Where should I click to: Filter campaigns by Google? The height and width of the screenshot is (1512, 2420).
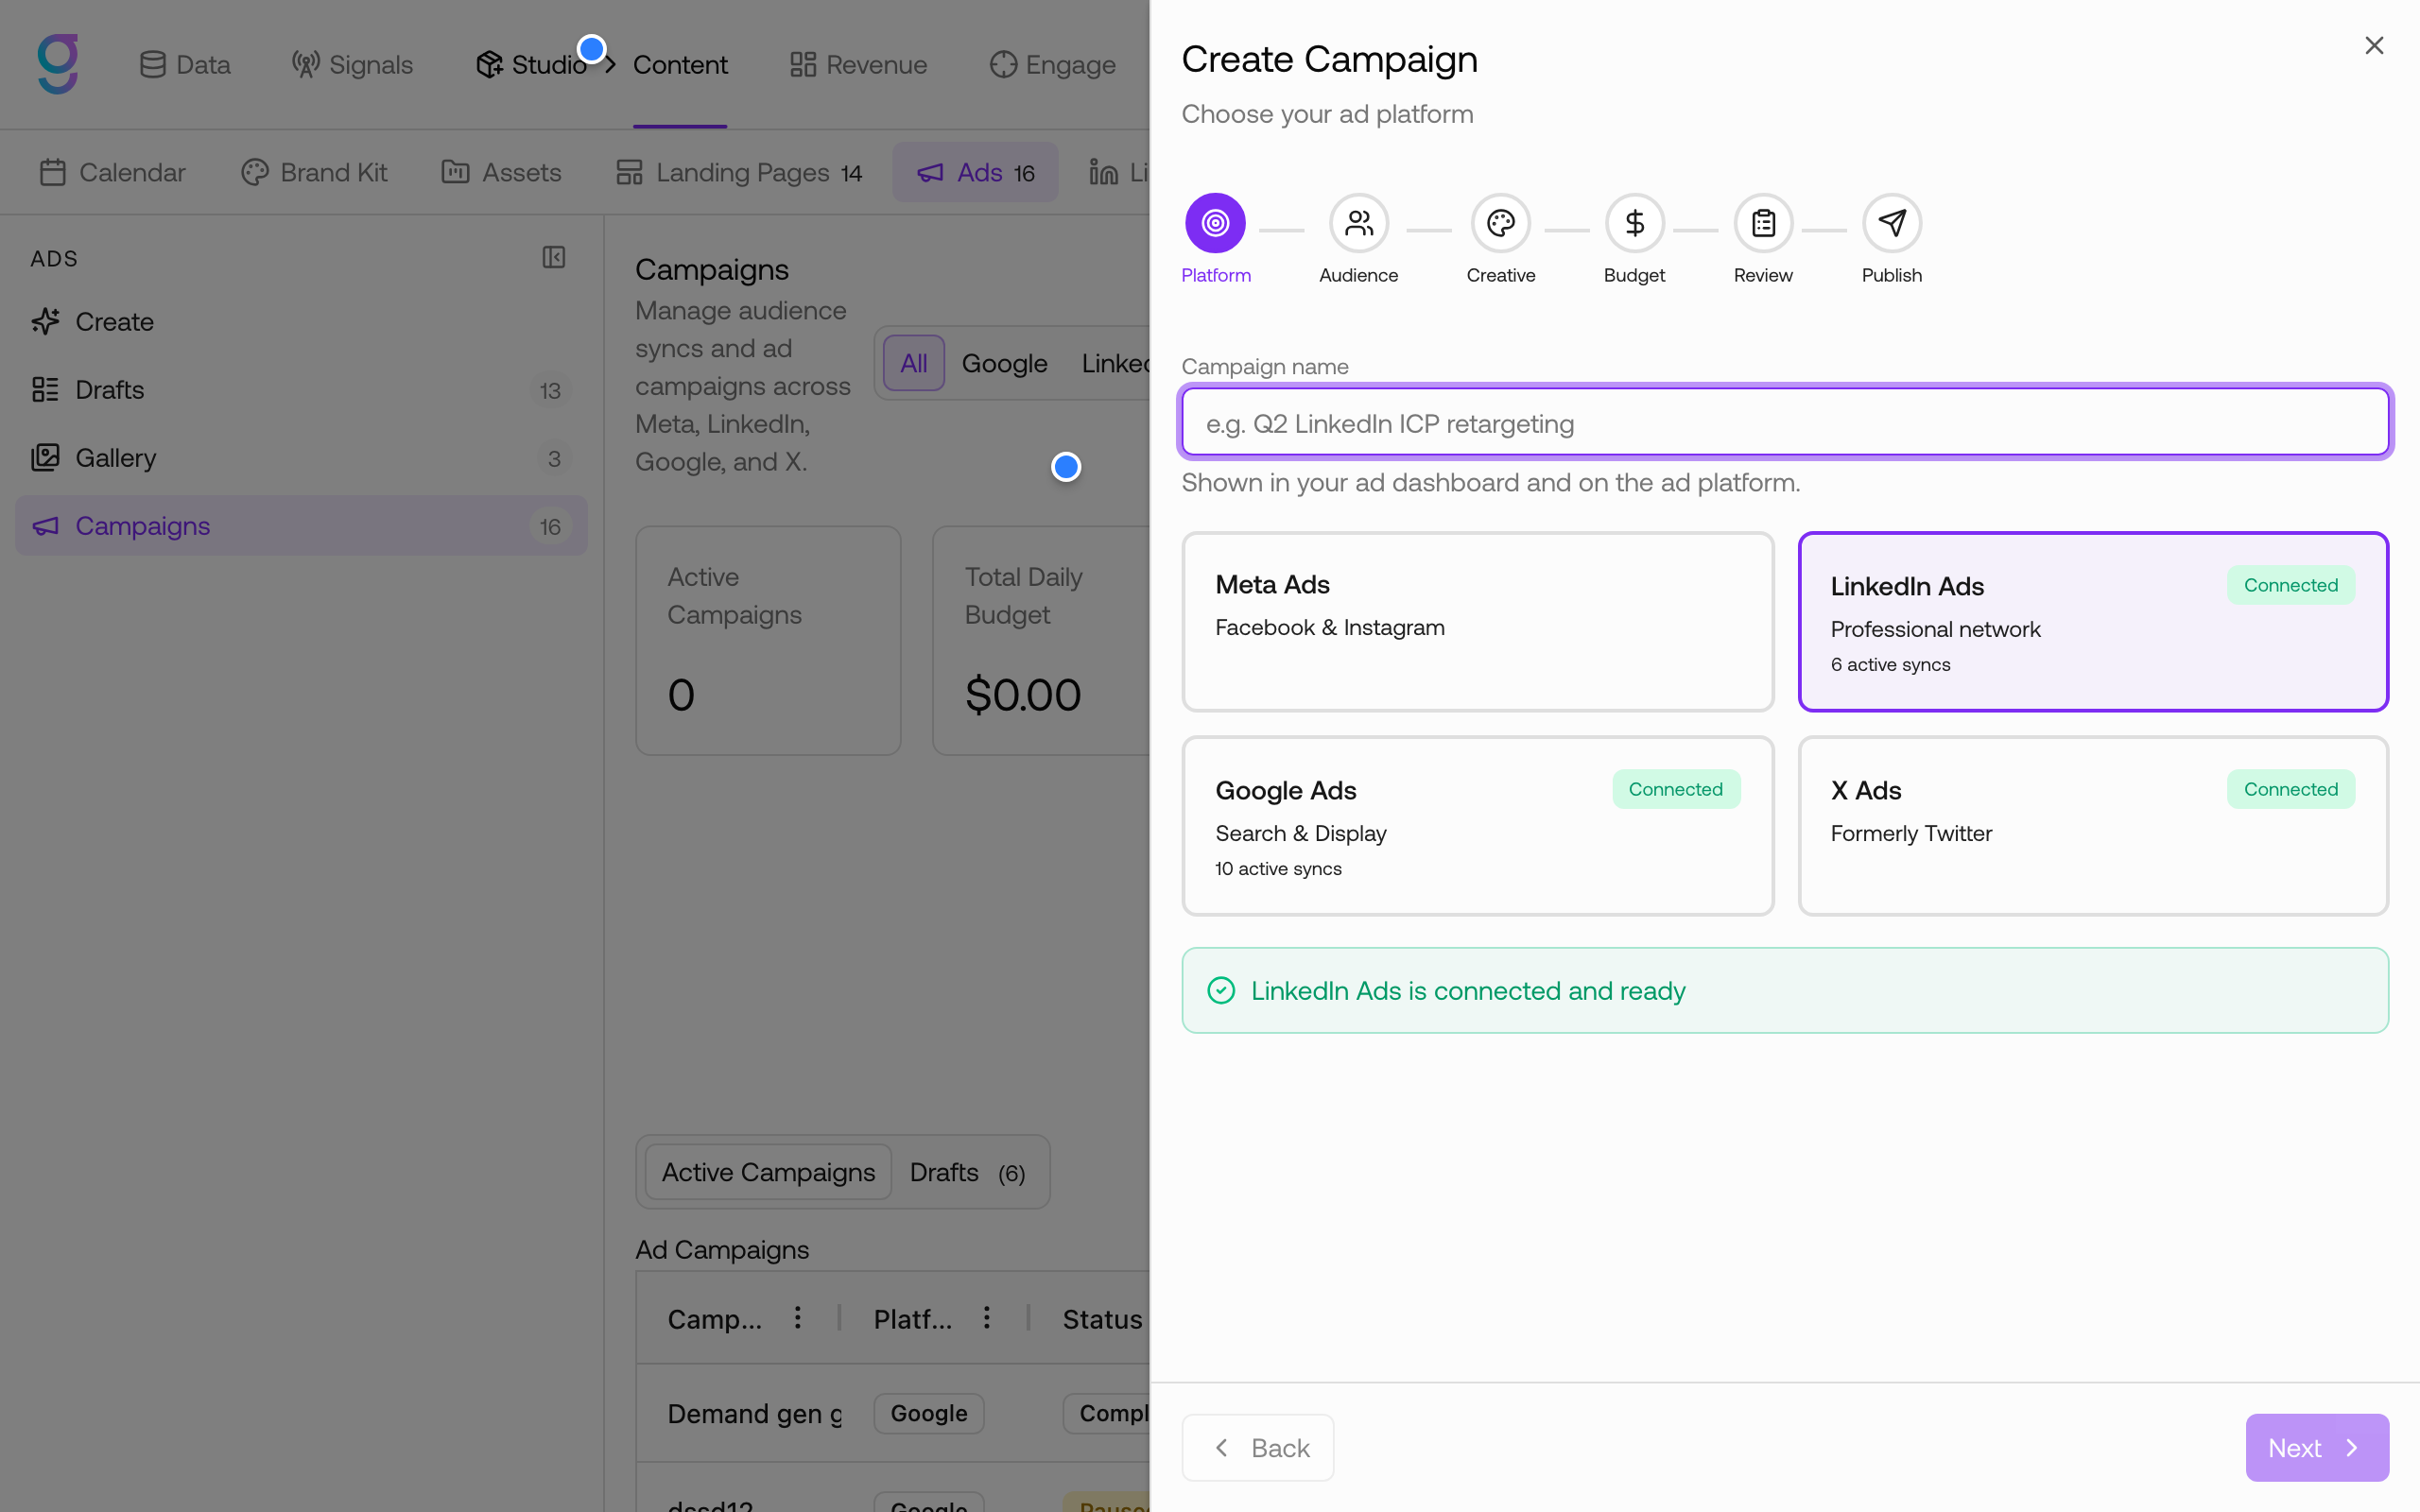(1004, 363)
